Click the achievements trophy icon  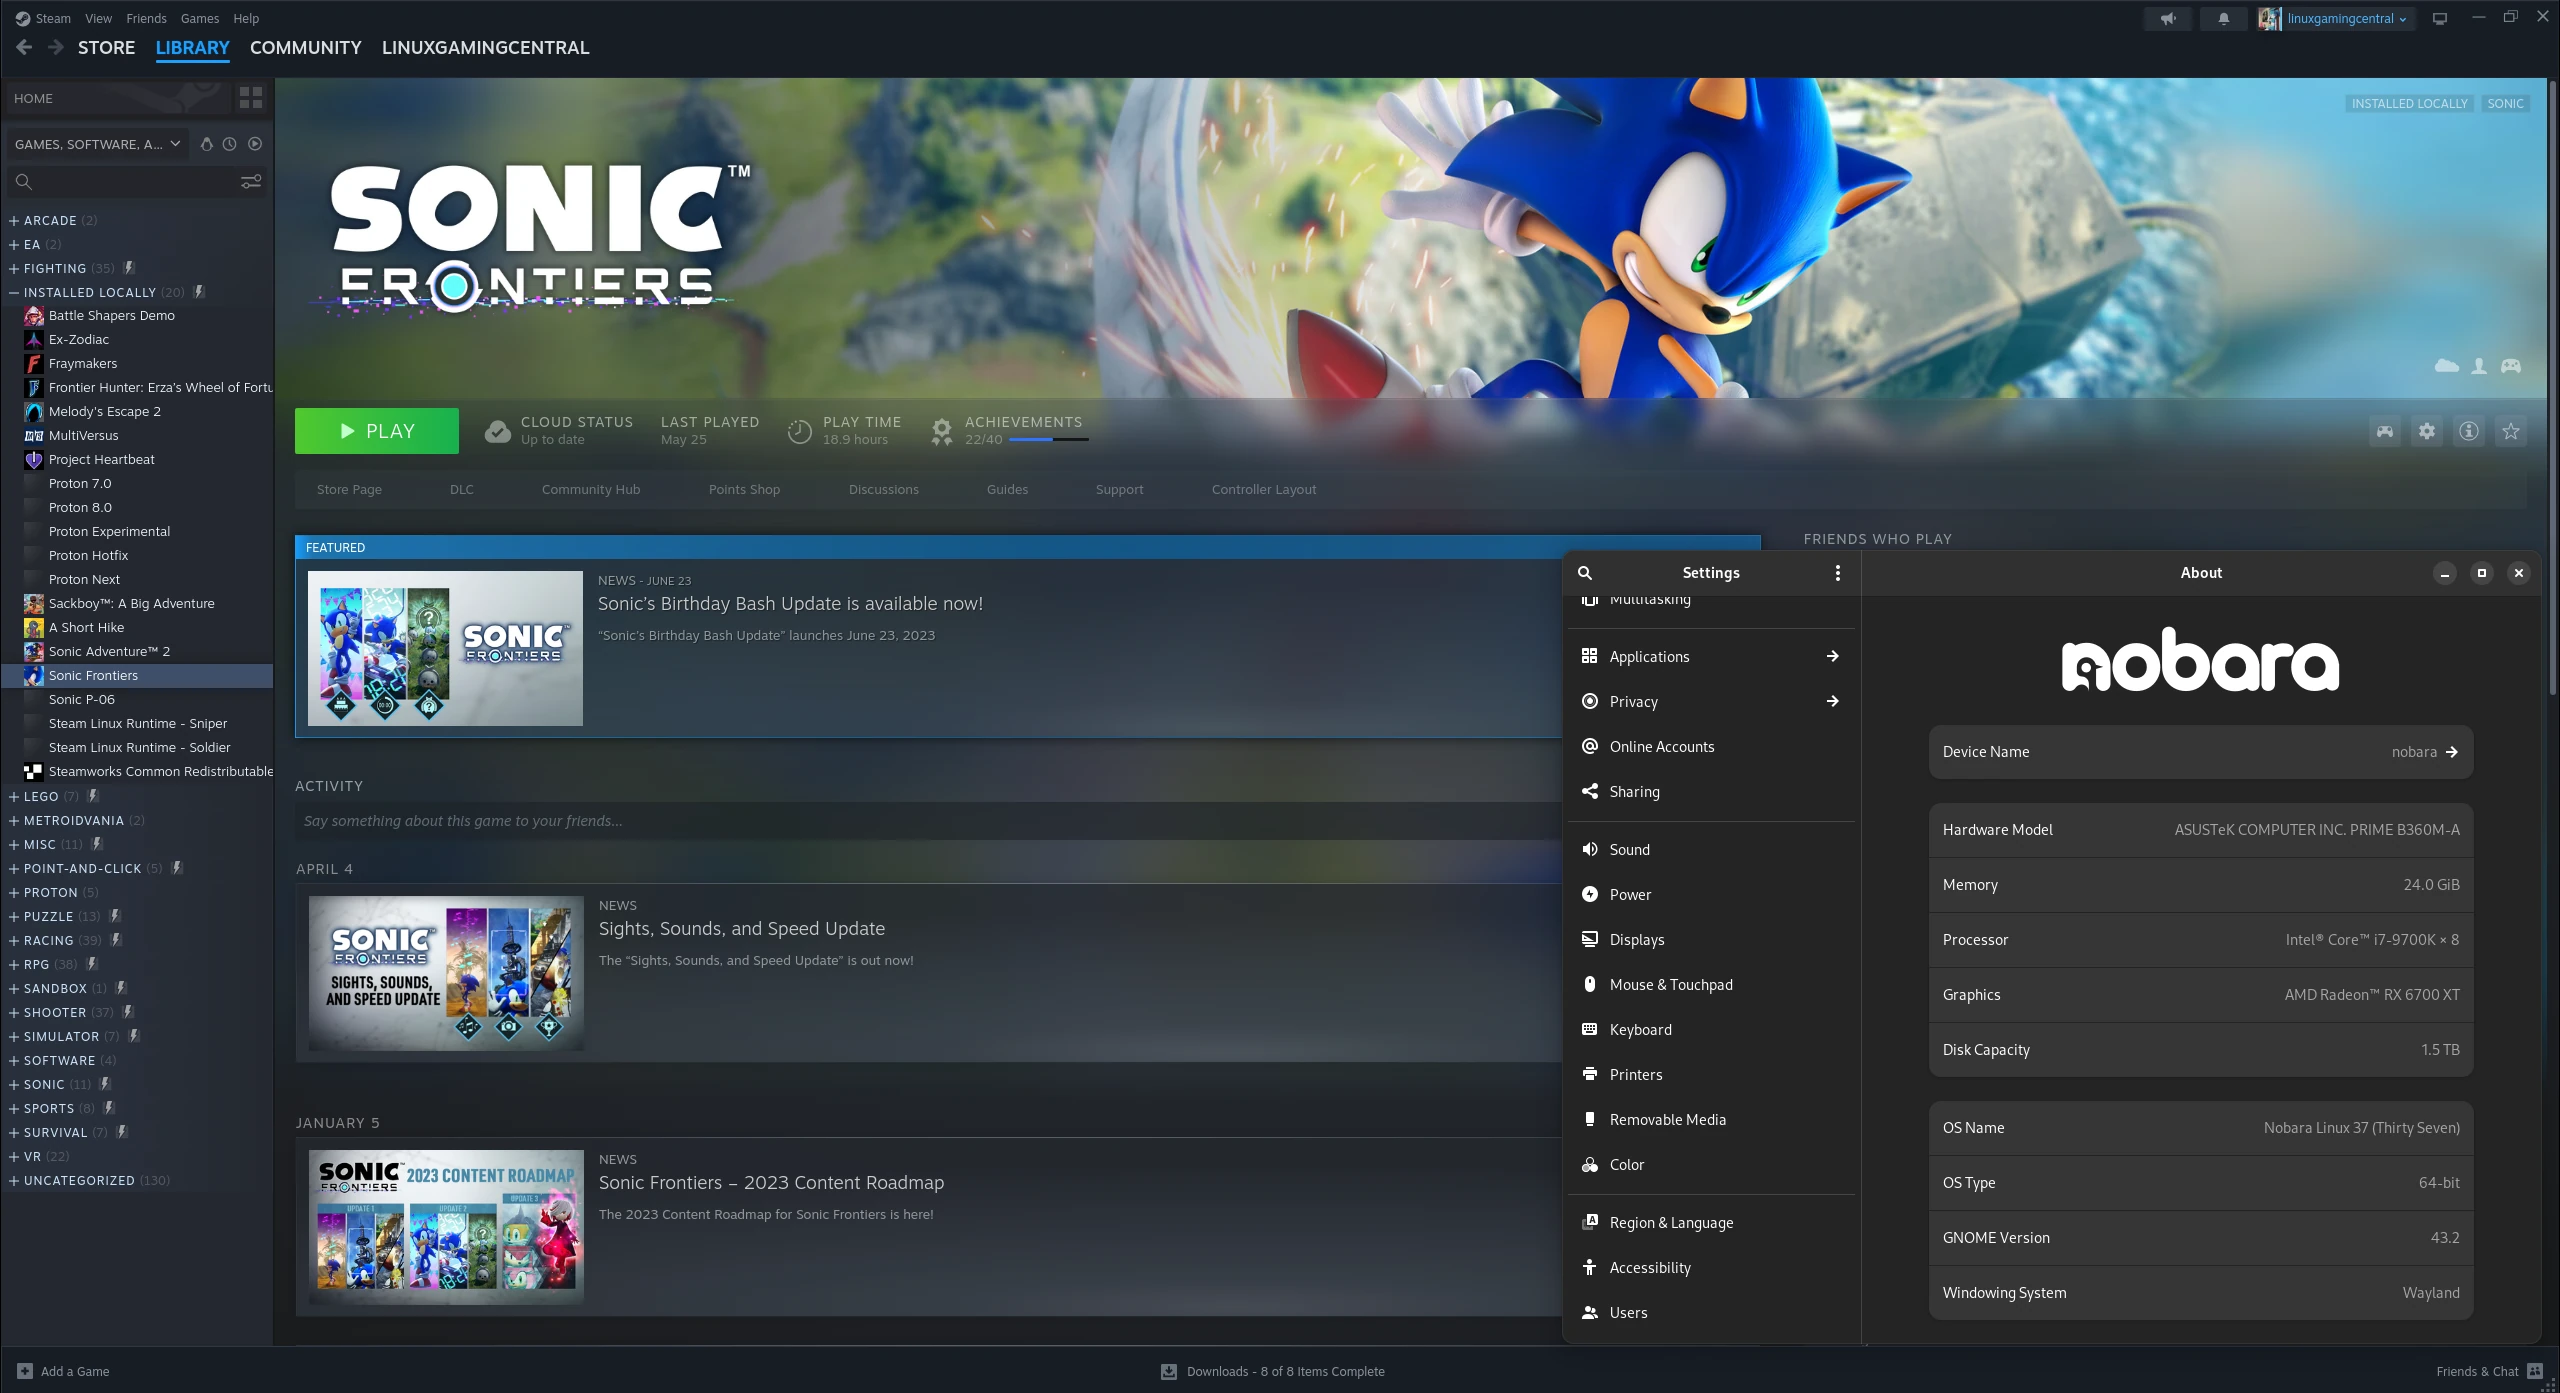click(941, 431)
